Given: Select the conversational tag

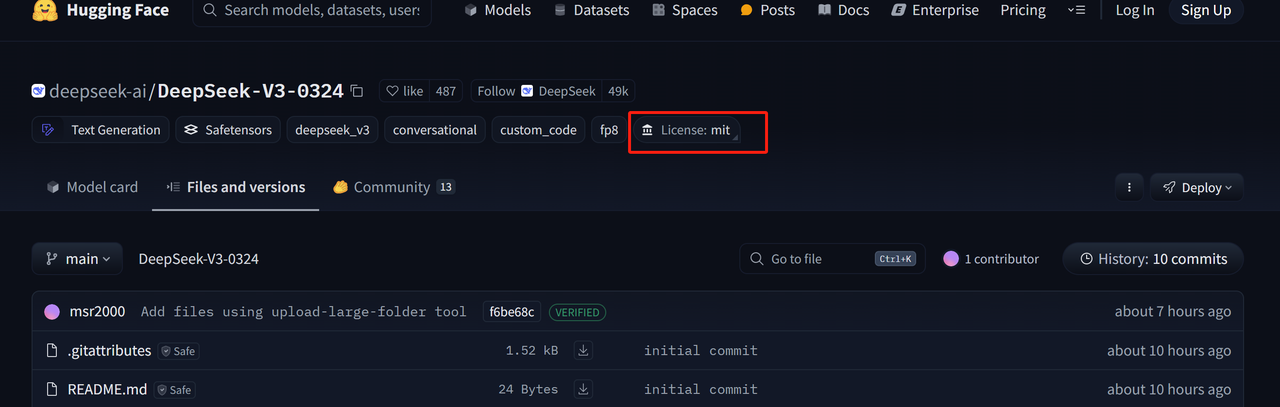Looking at the screenshot, I should pyautogui.click(x=435, y=130).
